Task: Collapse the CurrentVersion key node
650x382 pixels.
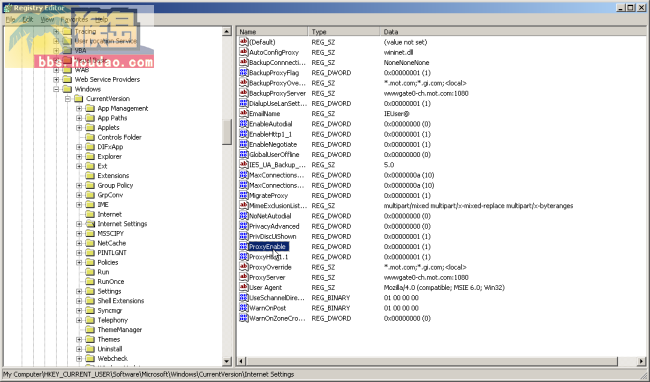Action: click(68, 99)
